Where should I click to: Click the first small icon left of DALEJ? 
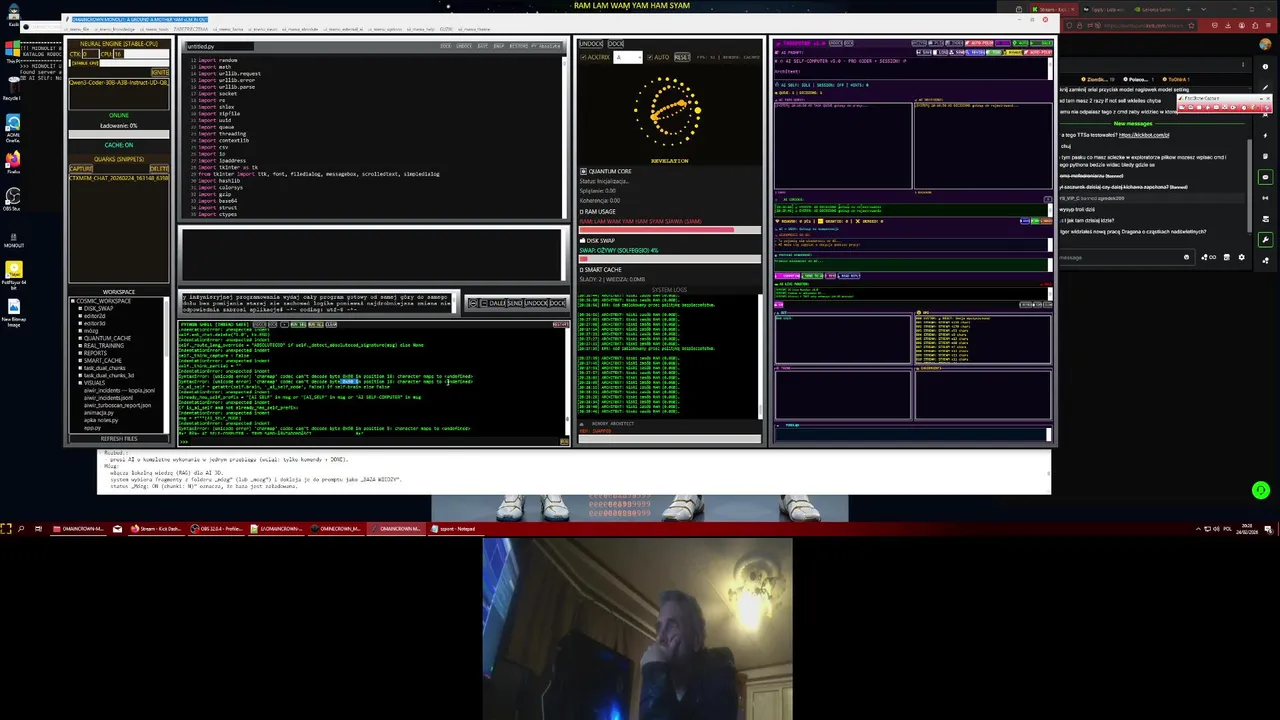click(473, 303)
